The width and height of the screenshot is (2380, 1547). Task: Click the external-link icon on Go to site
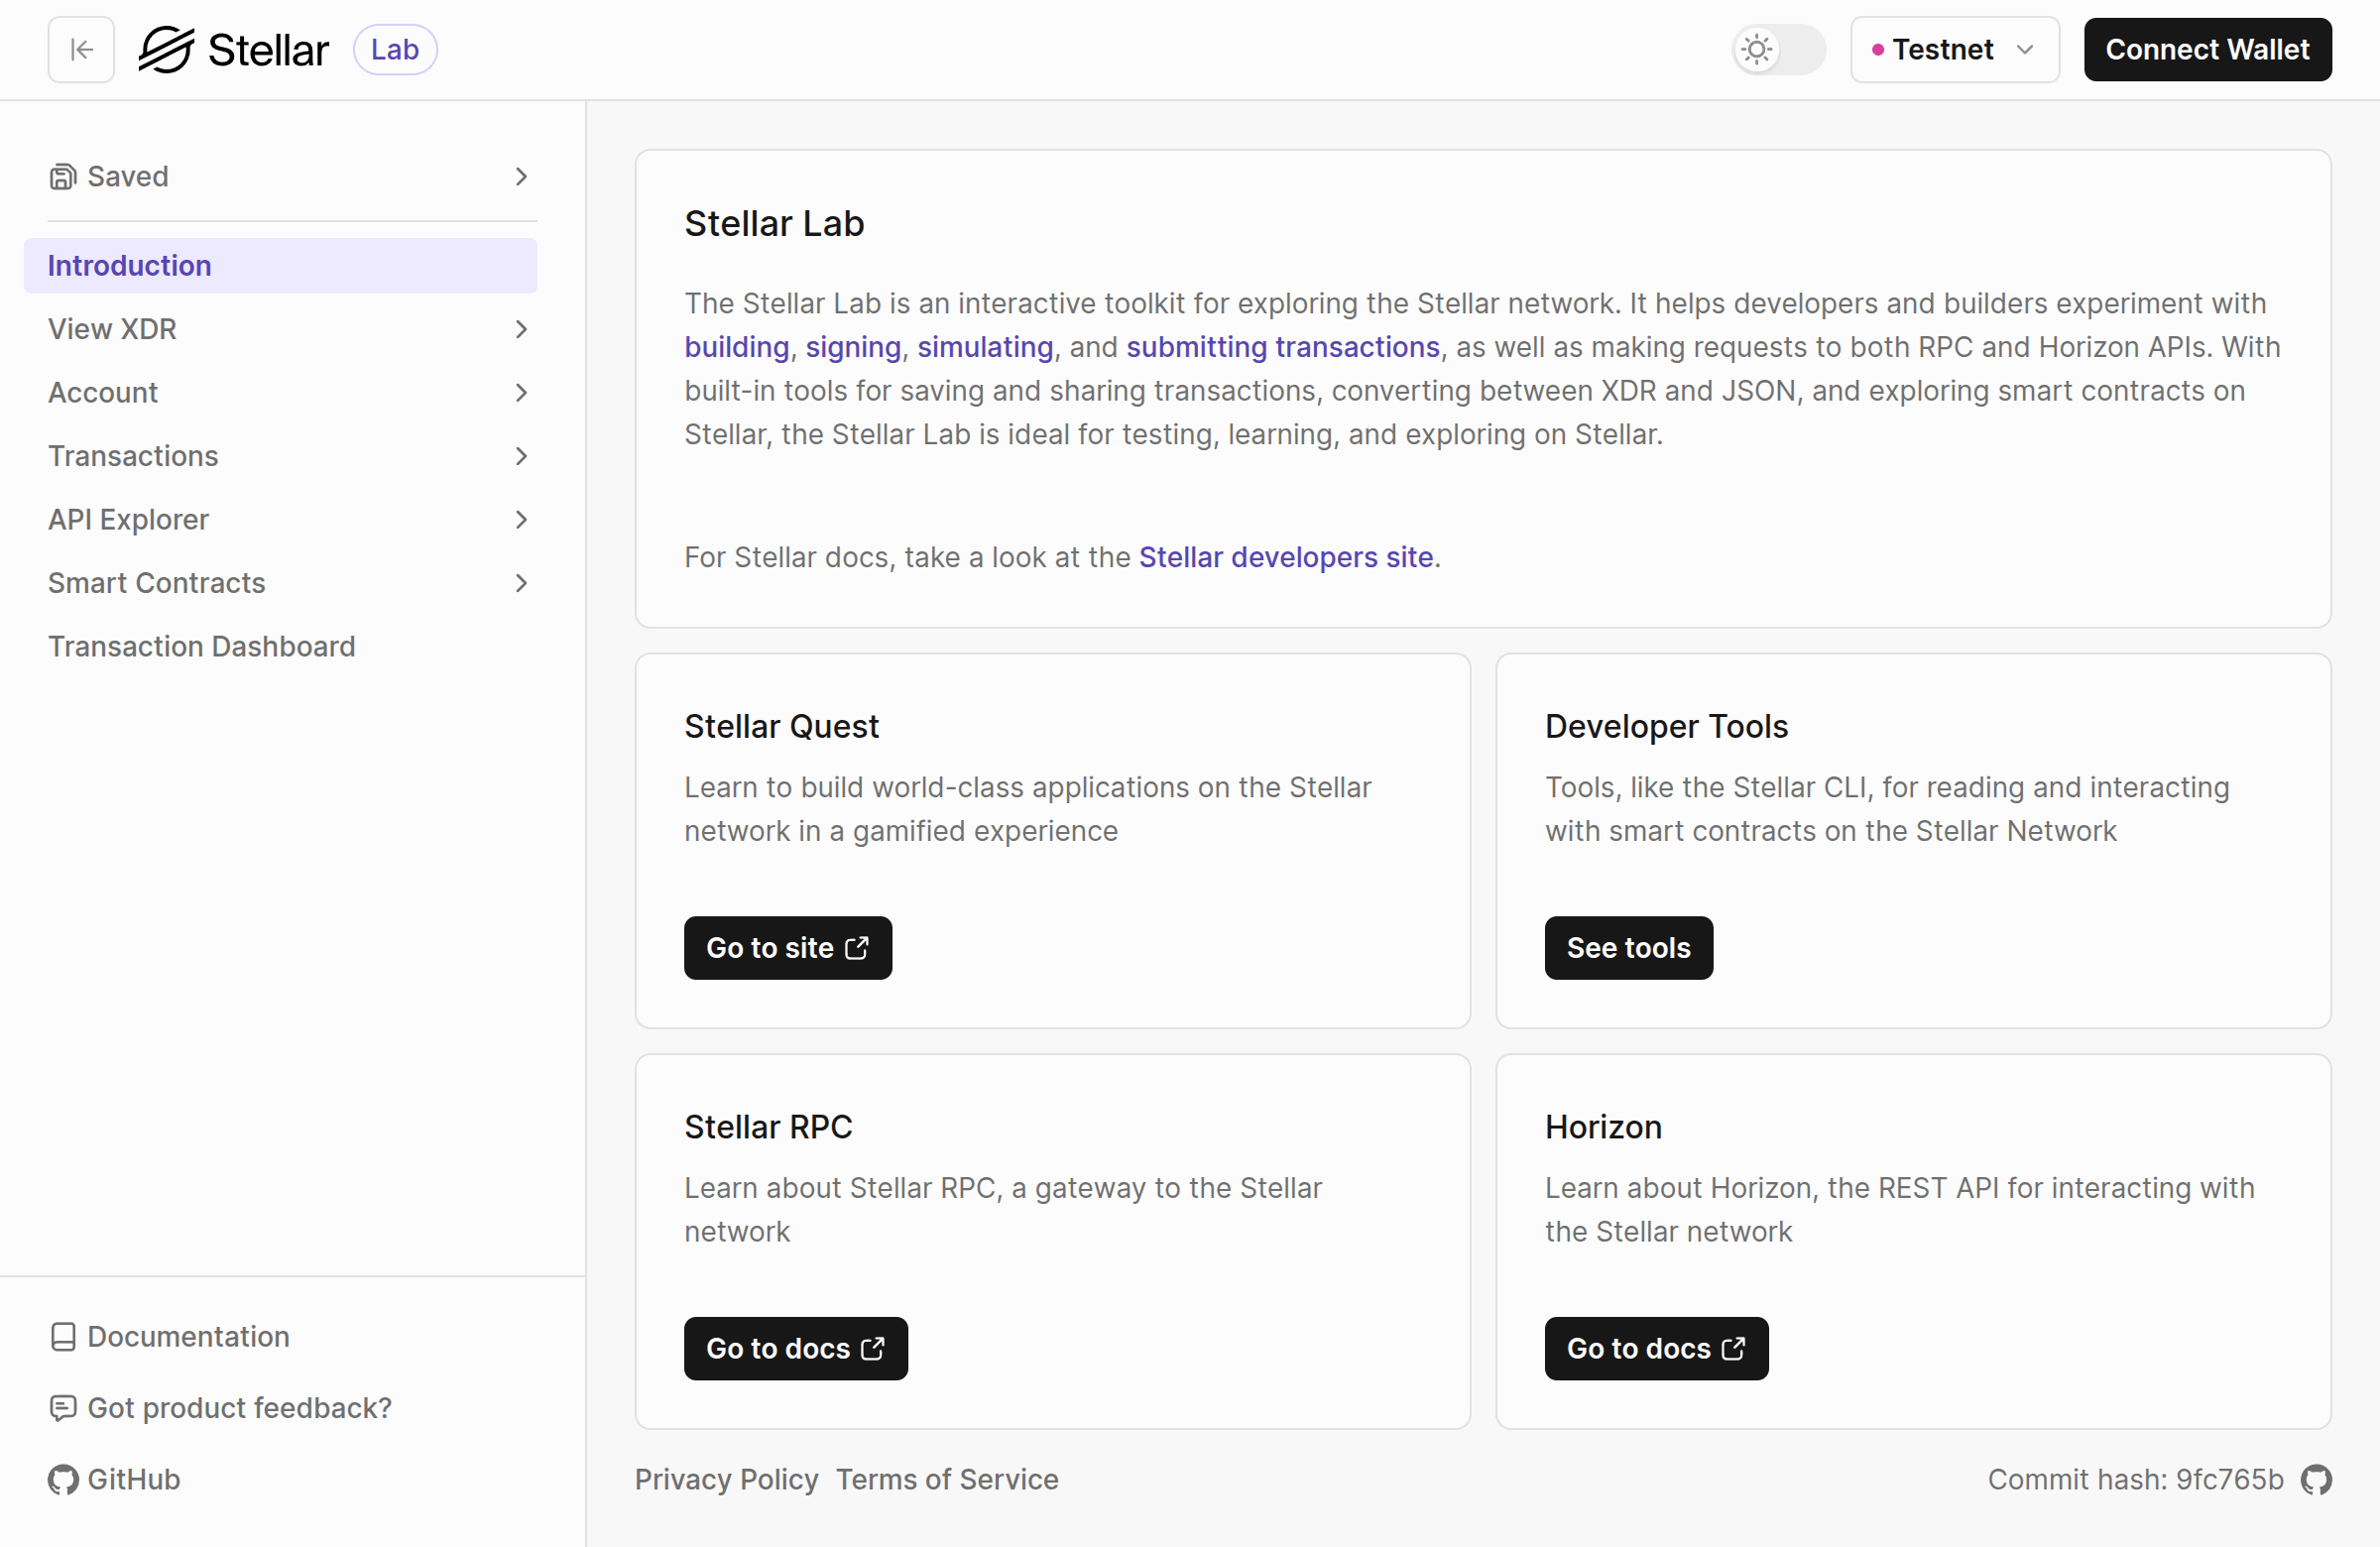[x=855, y=947]
